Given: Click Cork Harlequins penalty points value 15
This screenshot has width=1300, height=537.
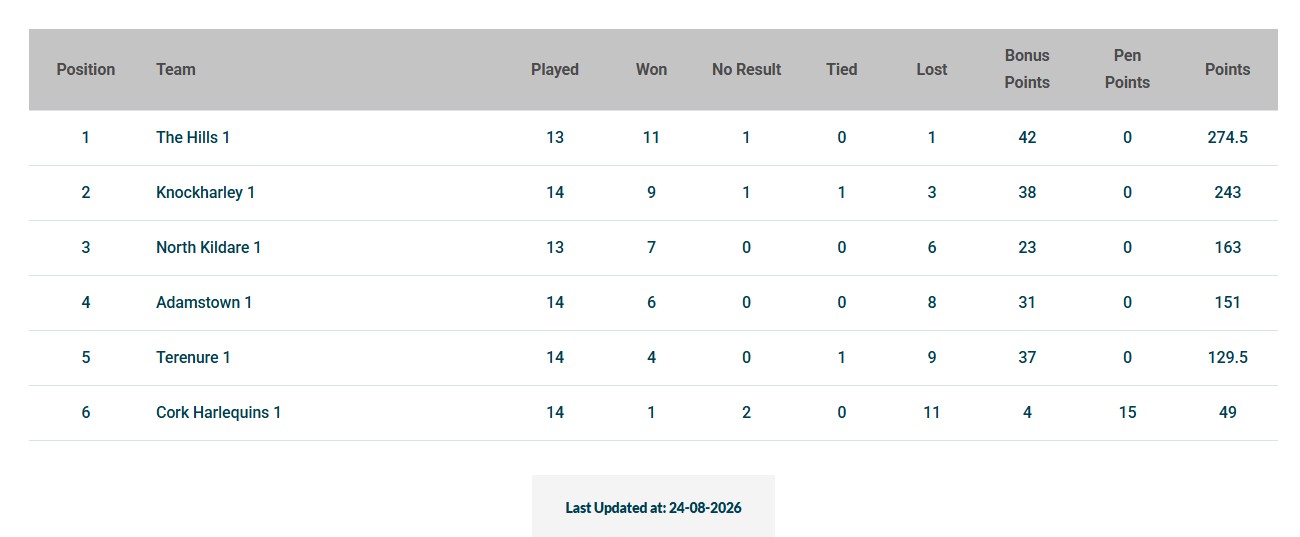Looking at the screenshot, I should pos(1127,413).
